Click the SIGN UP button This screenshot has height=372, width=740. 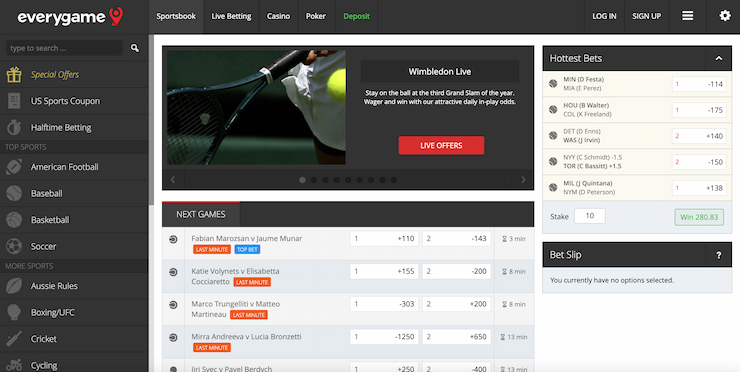coord(647,16)
